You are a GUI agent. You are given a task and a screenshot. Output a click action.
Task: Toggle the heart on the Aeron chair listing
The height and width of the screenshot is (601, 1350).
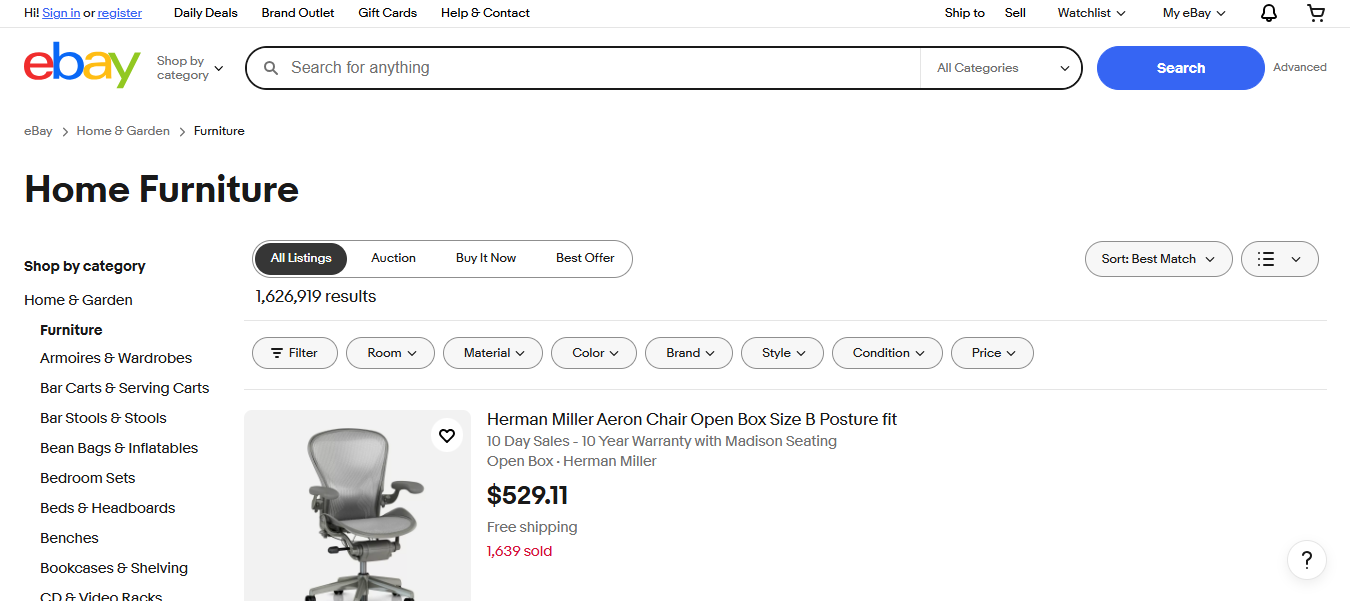coord(447,435)
